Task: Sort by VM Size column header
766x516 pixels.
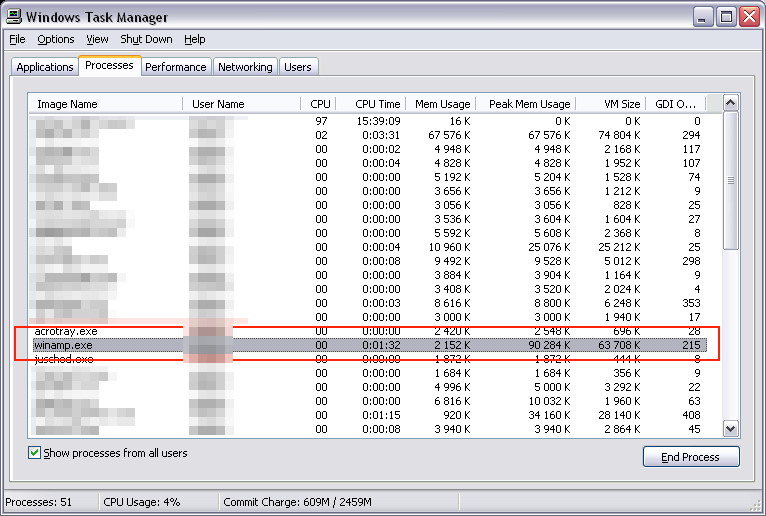Action: pos(611,104)
